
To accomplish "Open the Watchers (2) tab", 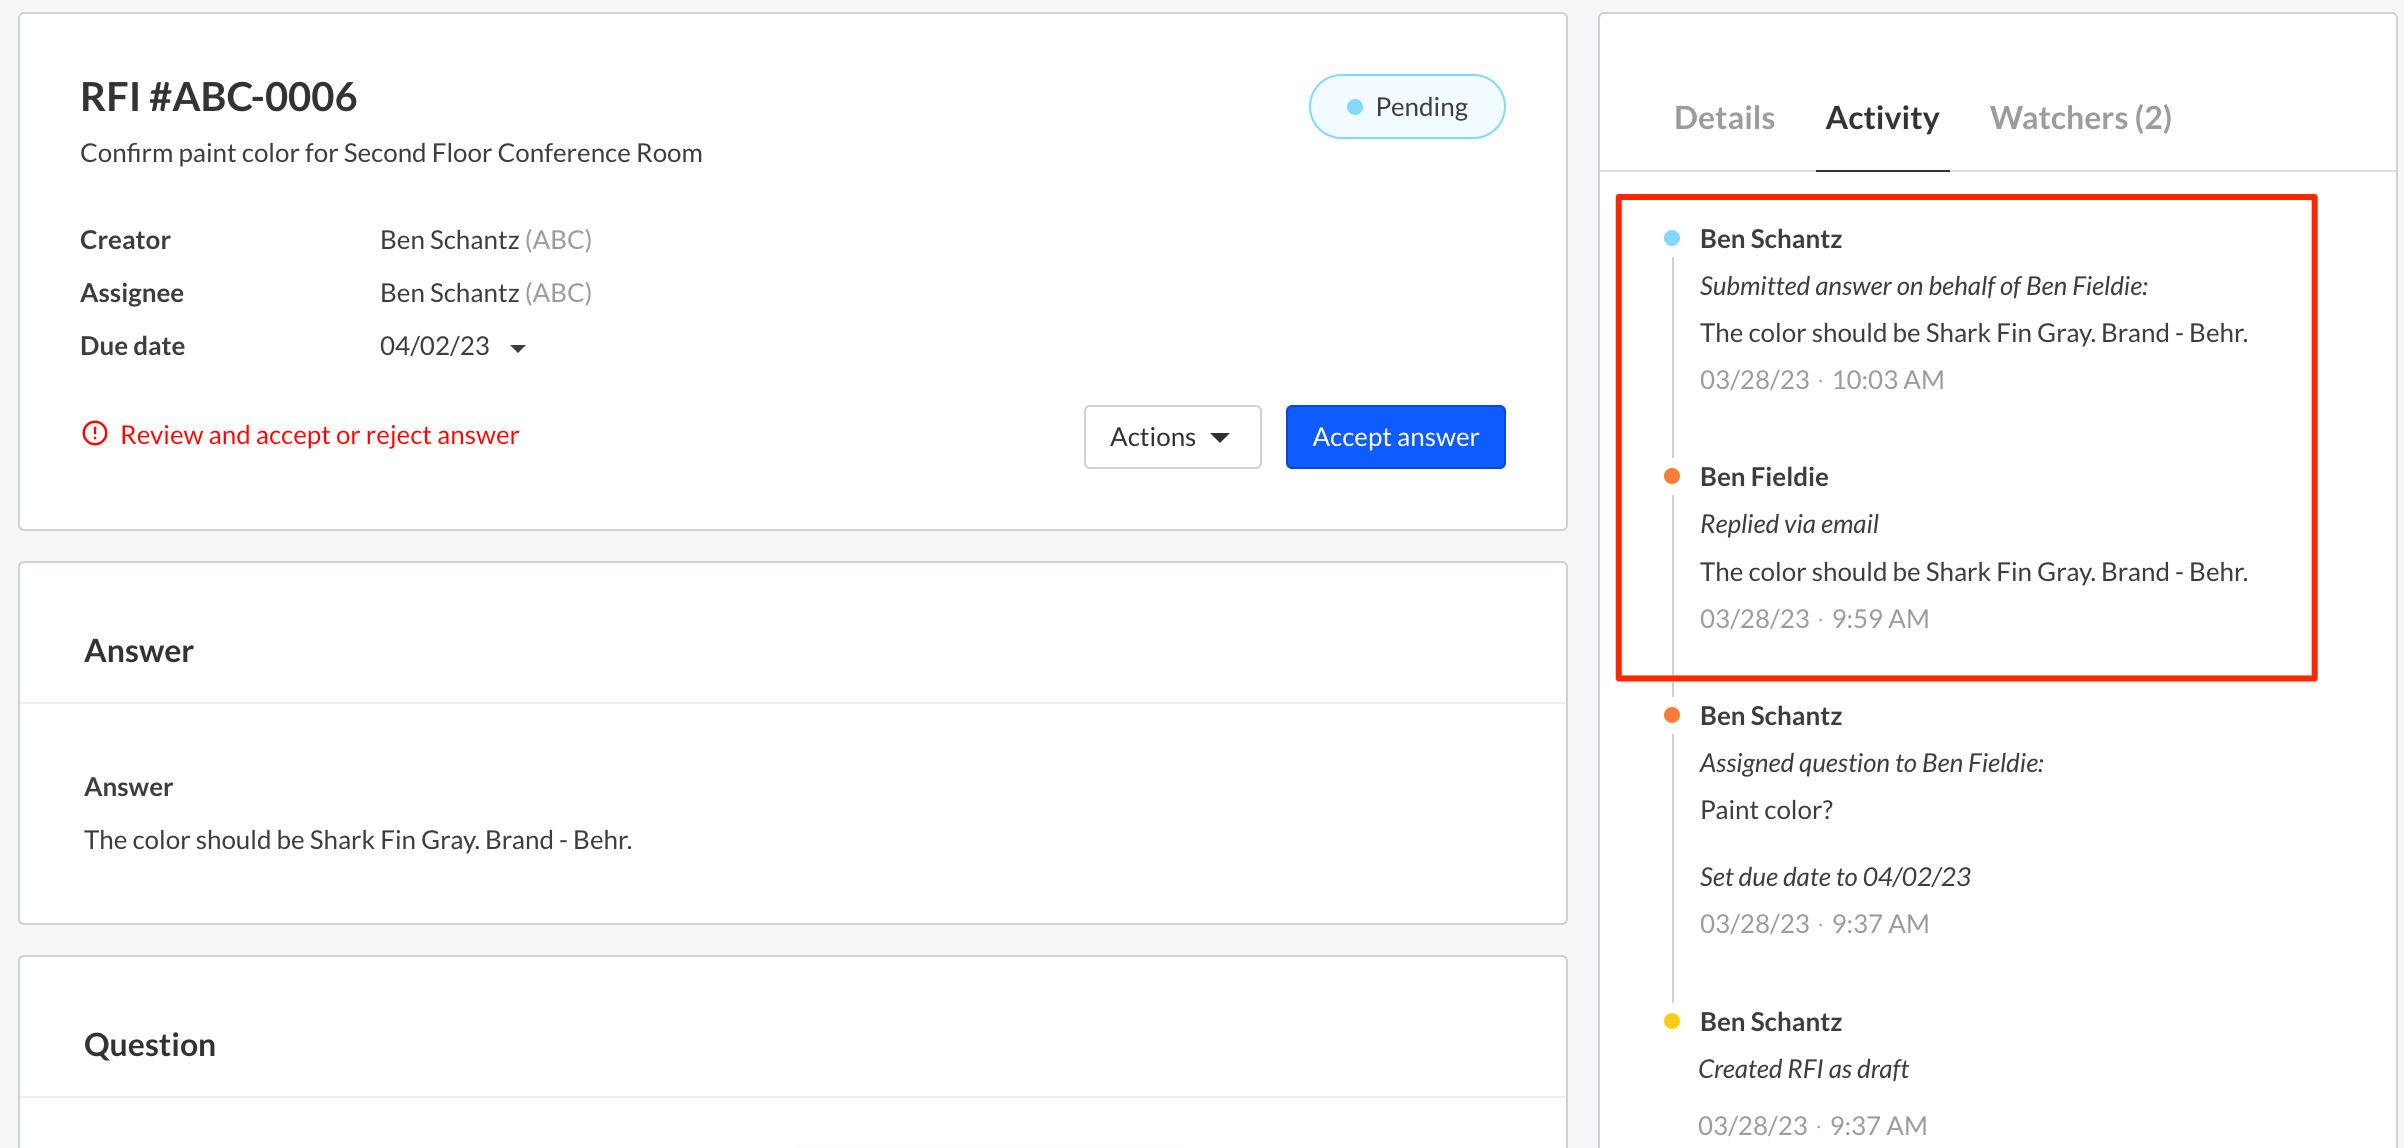I will pyautogui.click(x=2080, y=118).
